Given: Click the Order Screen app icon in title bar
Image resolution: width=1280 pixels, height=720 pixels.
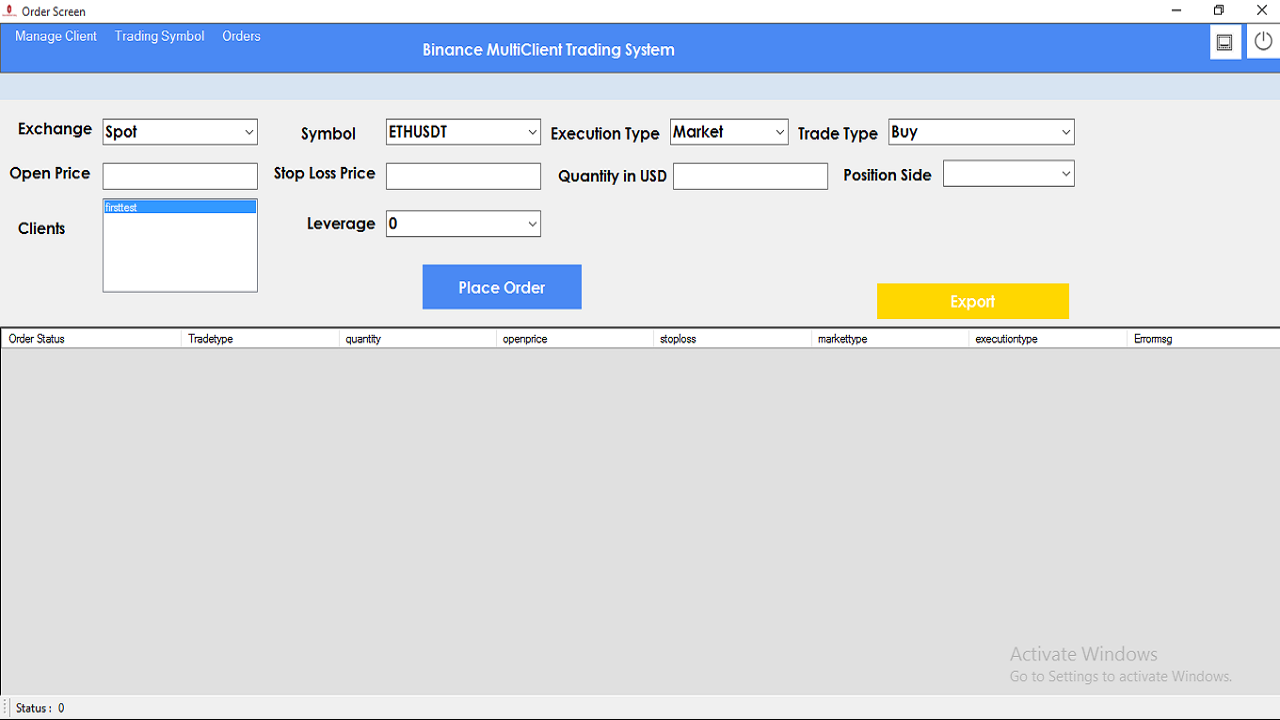Looking at the screenshot, I should 10,11.
